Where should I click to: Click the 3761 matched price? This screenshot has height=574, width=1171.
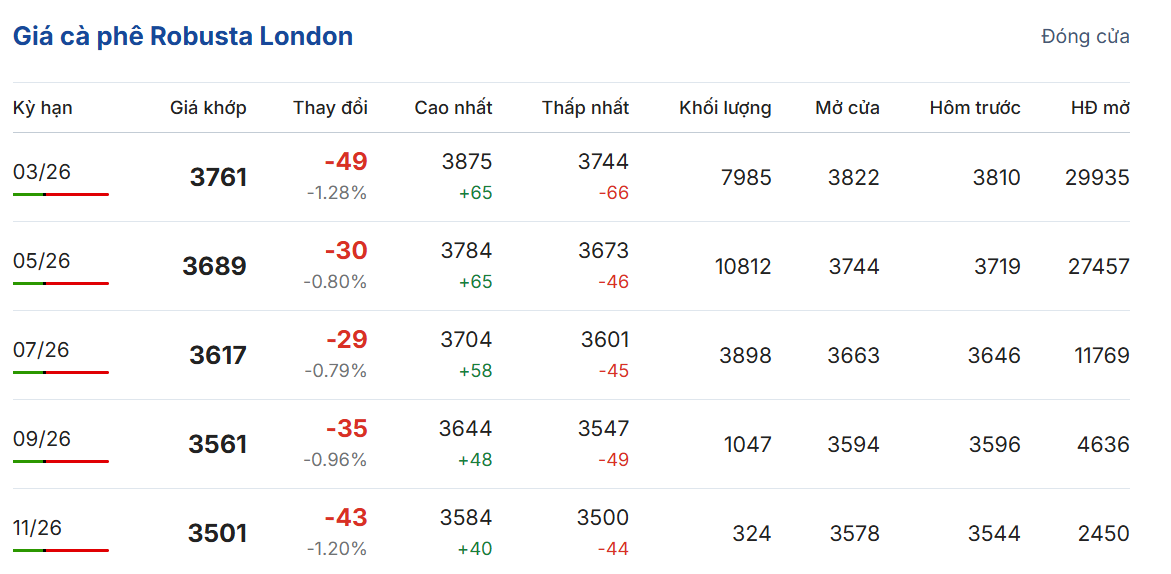pyautogui.click(x=218, y=178)
